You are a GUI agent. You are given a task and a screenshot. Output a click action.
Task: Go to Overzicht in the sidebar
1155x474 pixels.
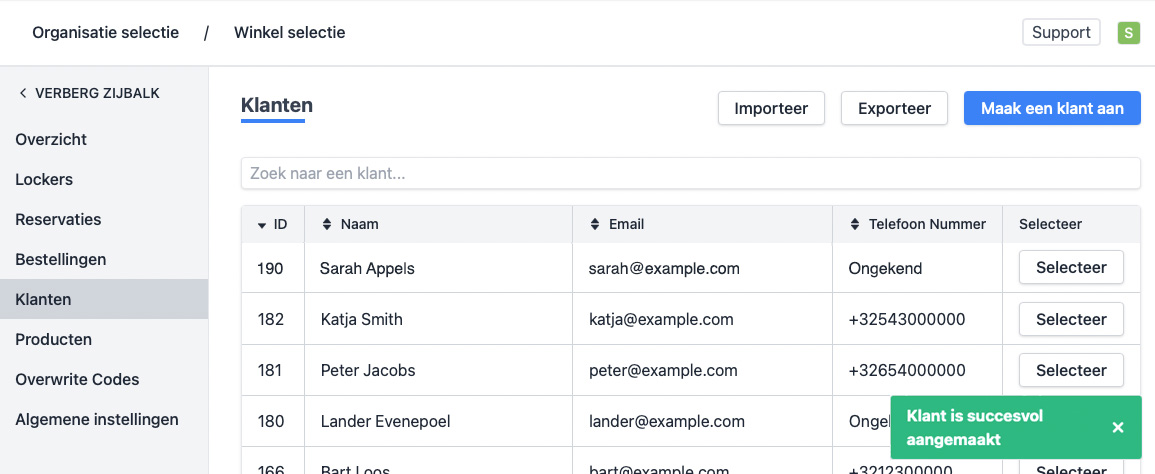51,140
